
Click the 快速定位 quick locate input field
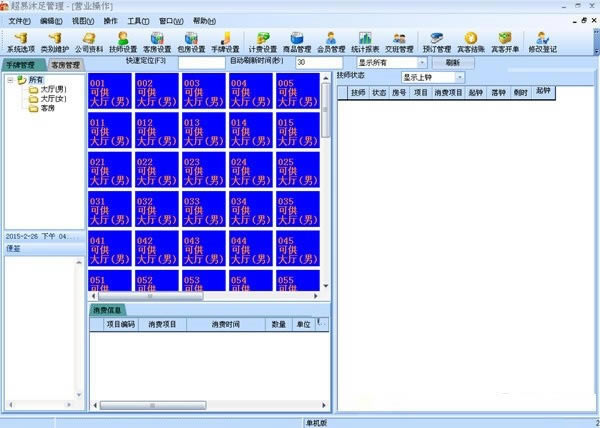[202, 62]
